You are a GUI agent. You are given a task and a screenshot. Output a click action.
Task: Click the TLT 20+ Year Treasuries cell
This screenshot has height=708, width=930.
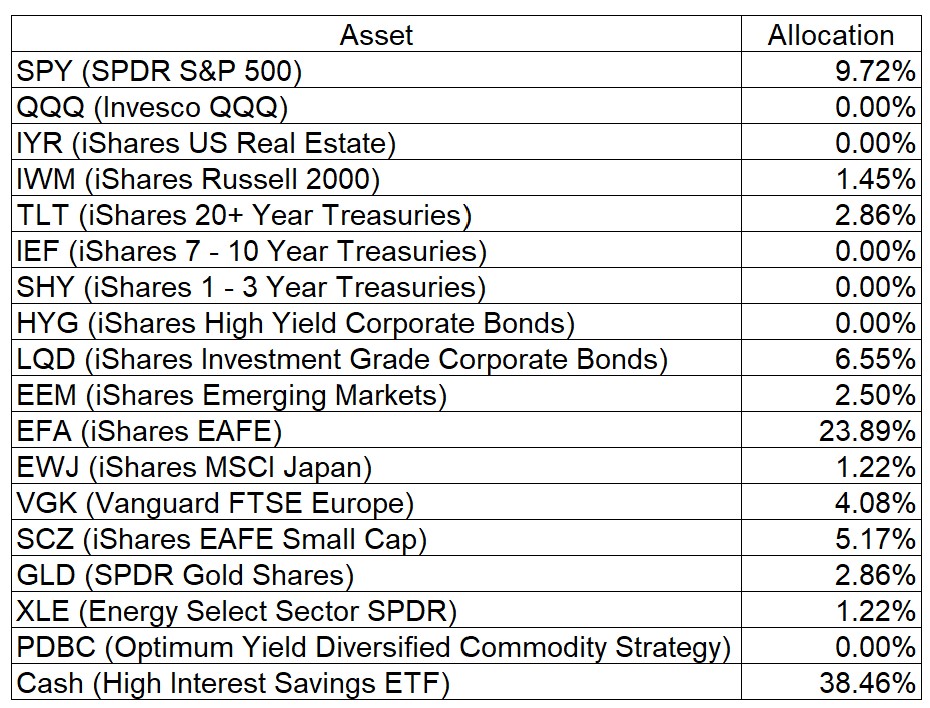(244, 215)
